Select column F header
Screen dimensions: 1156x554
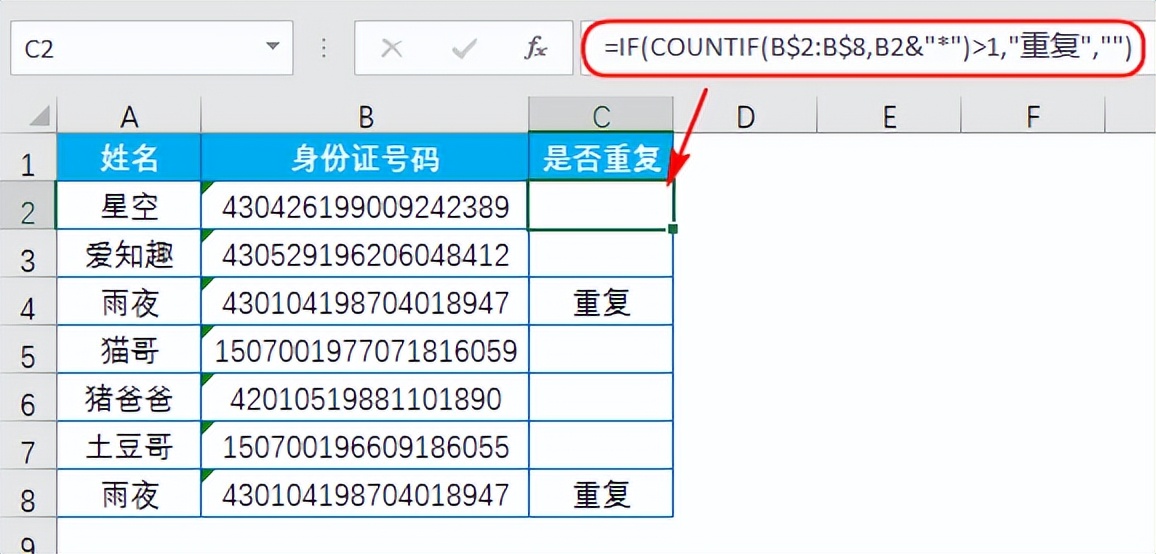click(x=1033, y=116)
